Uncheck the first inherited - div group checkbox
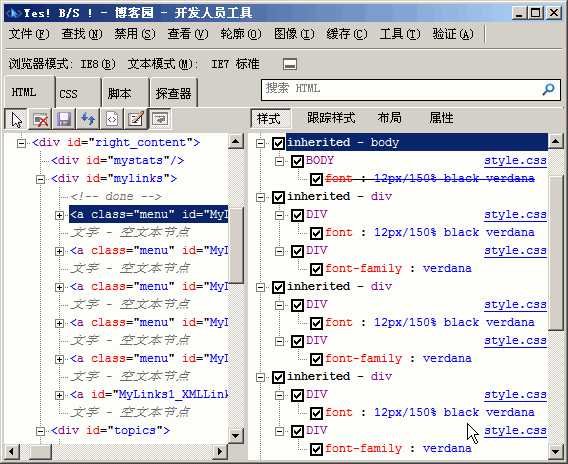This screenshot has height=464, width=568. click(x=278, y=197)
